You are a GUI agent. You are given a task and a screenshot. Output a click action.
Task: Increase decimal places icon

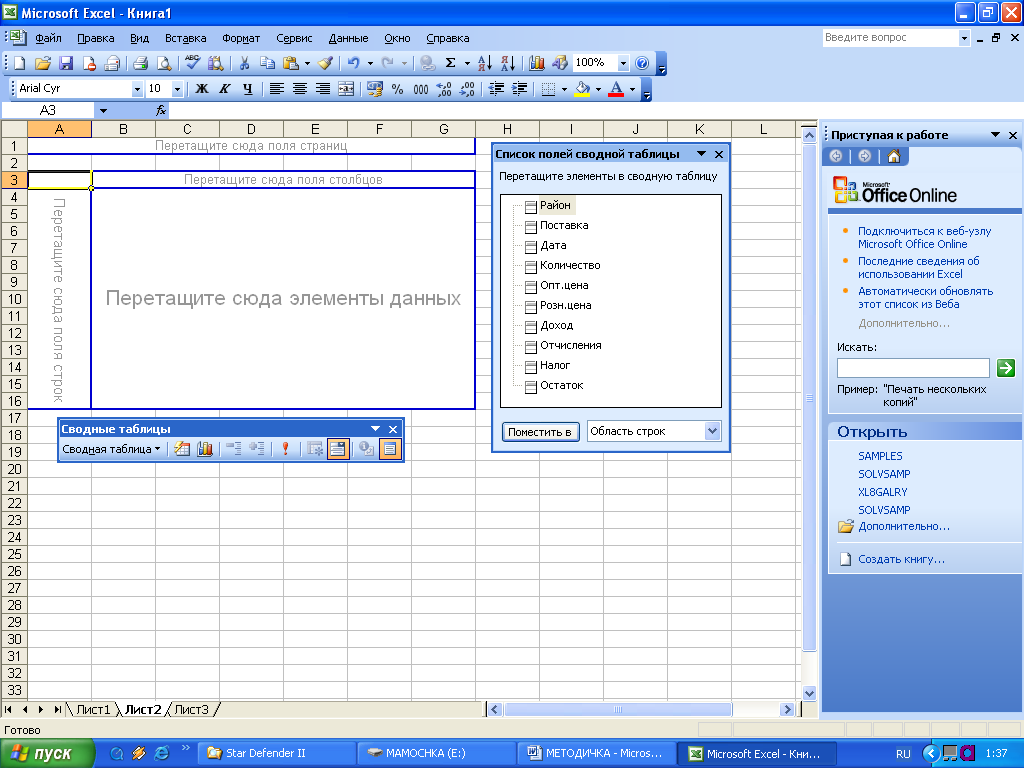point(444,89)
